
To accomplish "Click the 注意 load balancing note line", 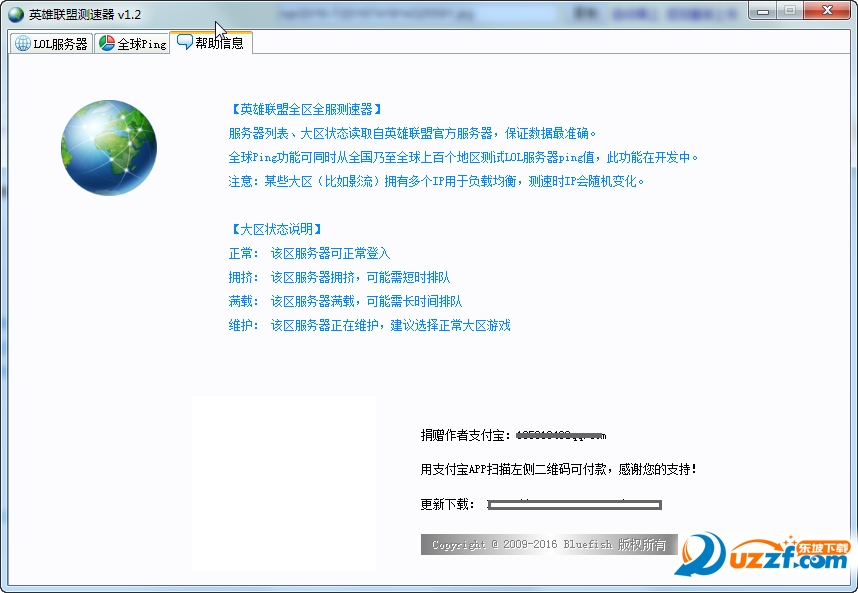I will (x=437, y=181).
